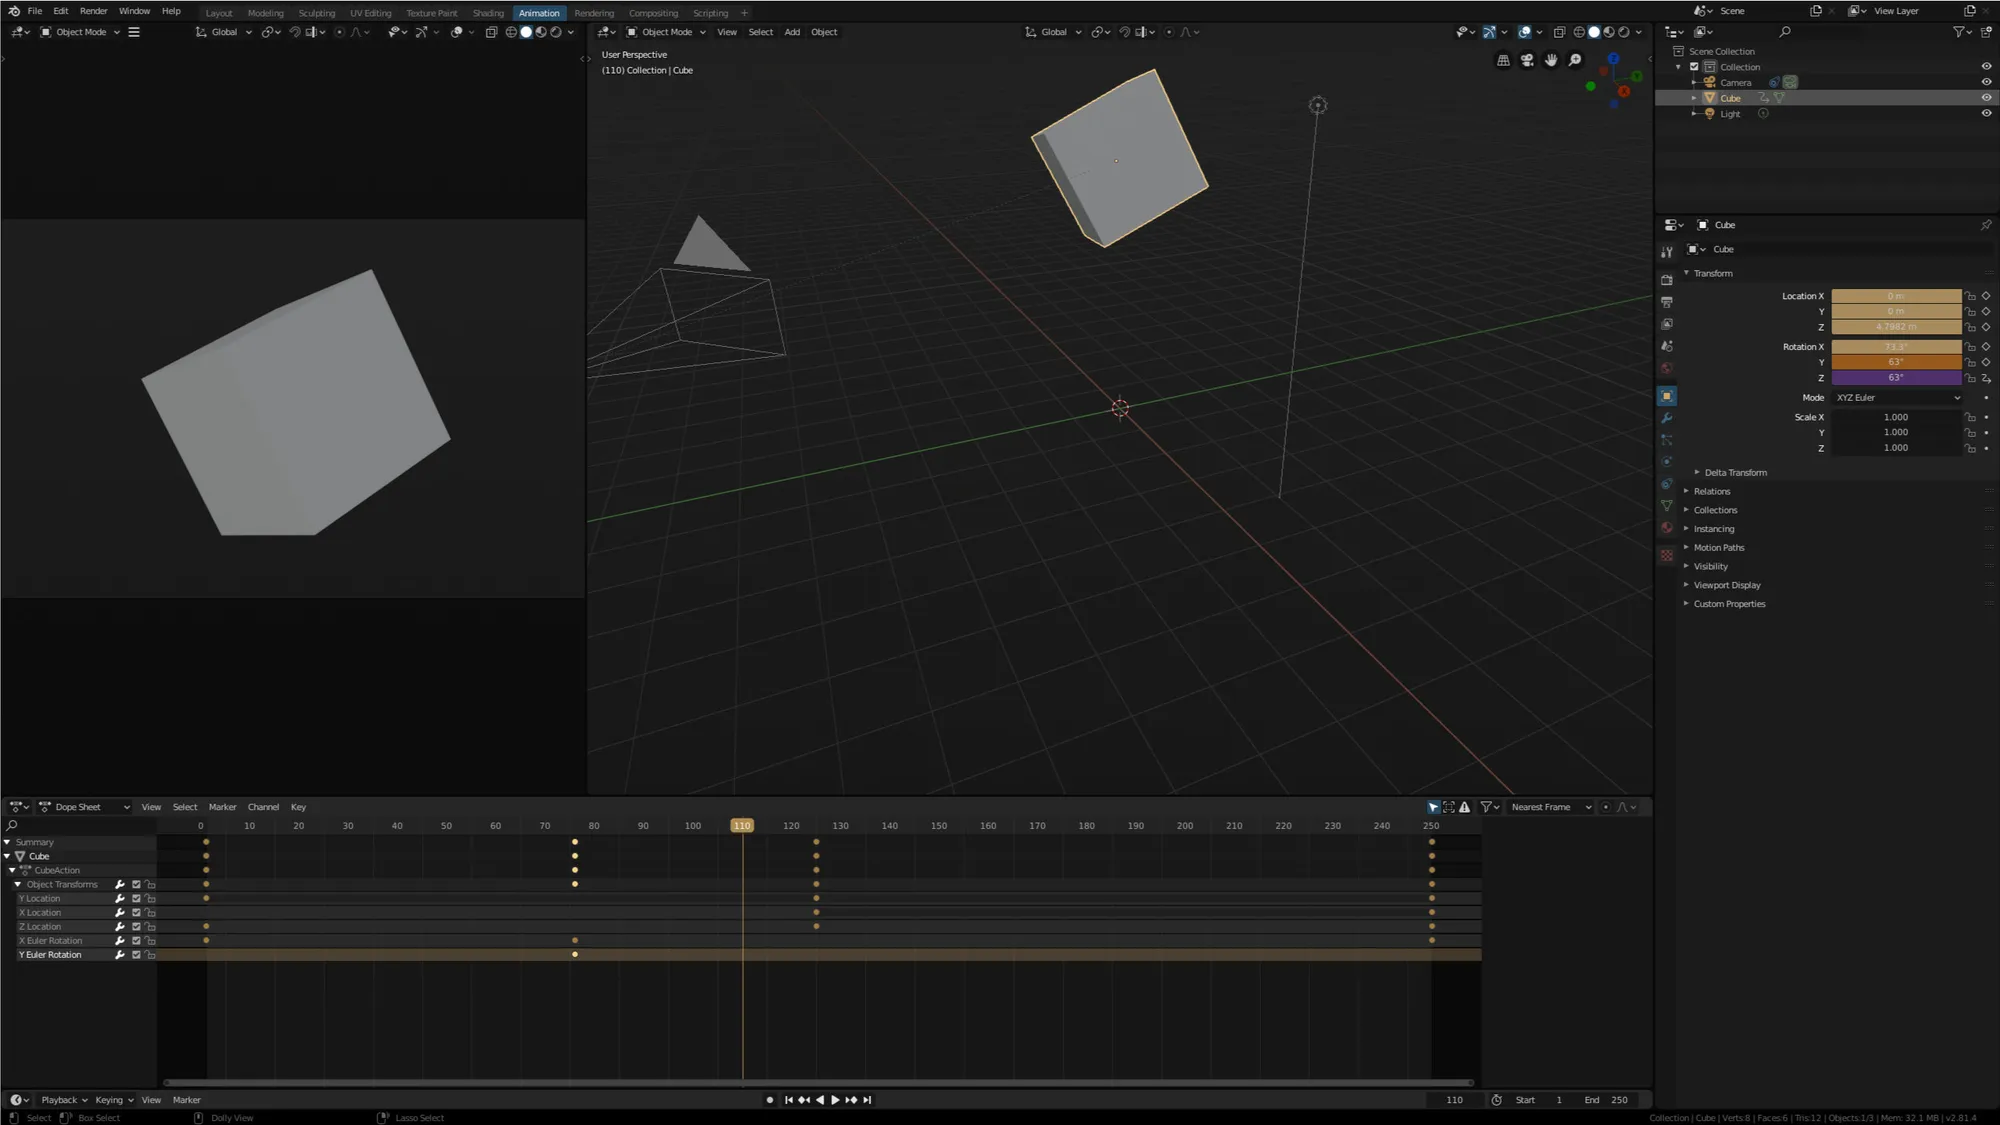Viewport: 2000px width, 1125px height.
Task: Open the rotation Mode XYZ Euler dropdown
Action: [x=1897, y=398]
